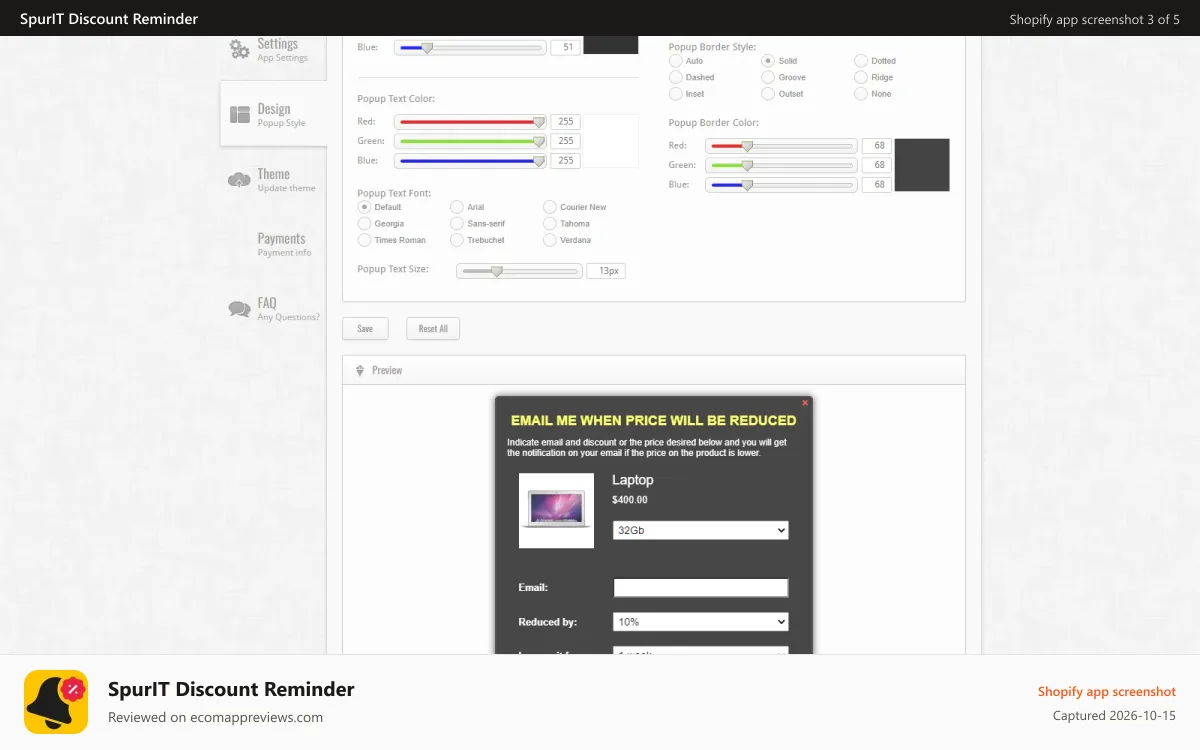Click the FAQ speech bubbles icon

(239, 309)
